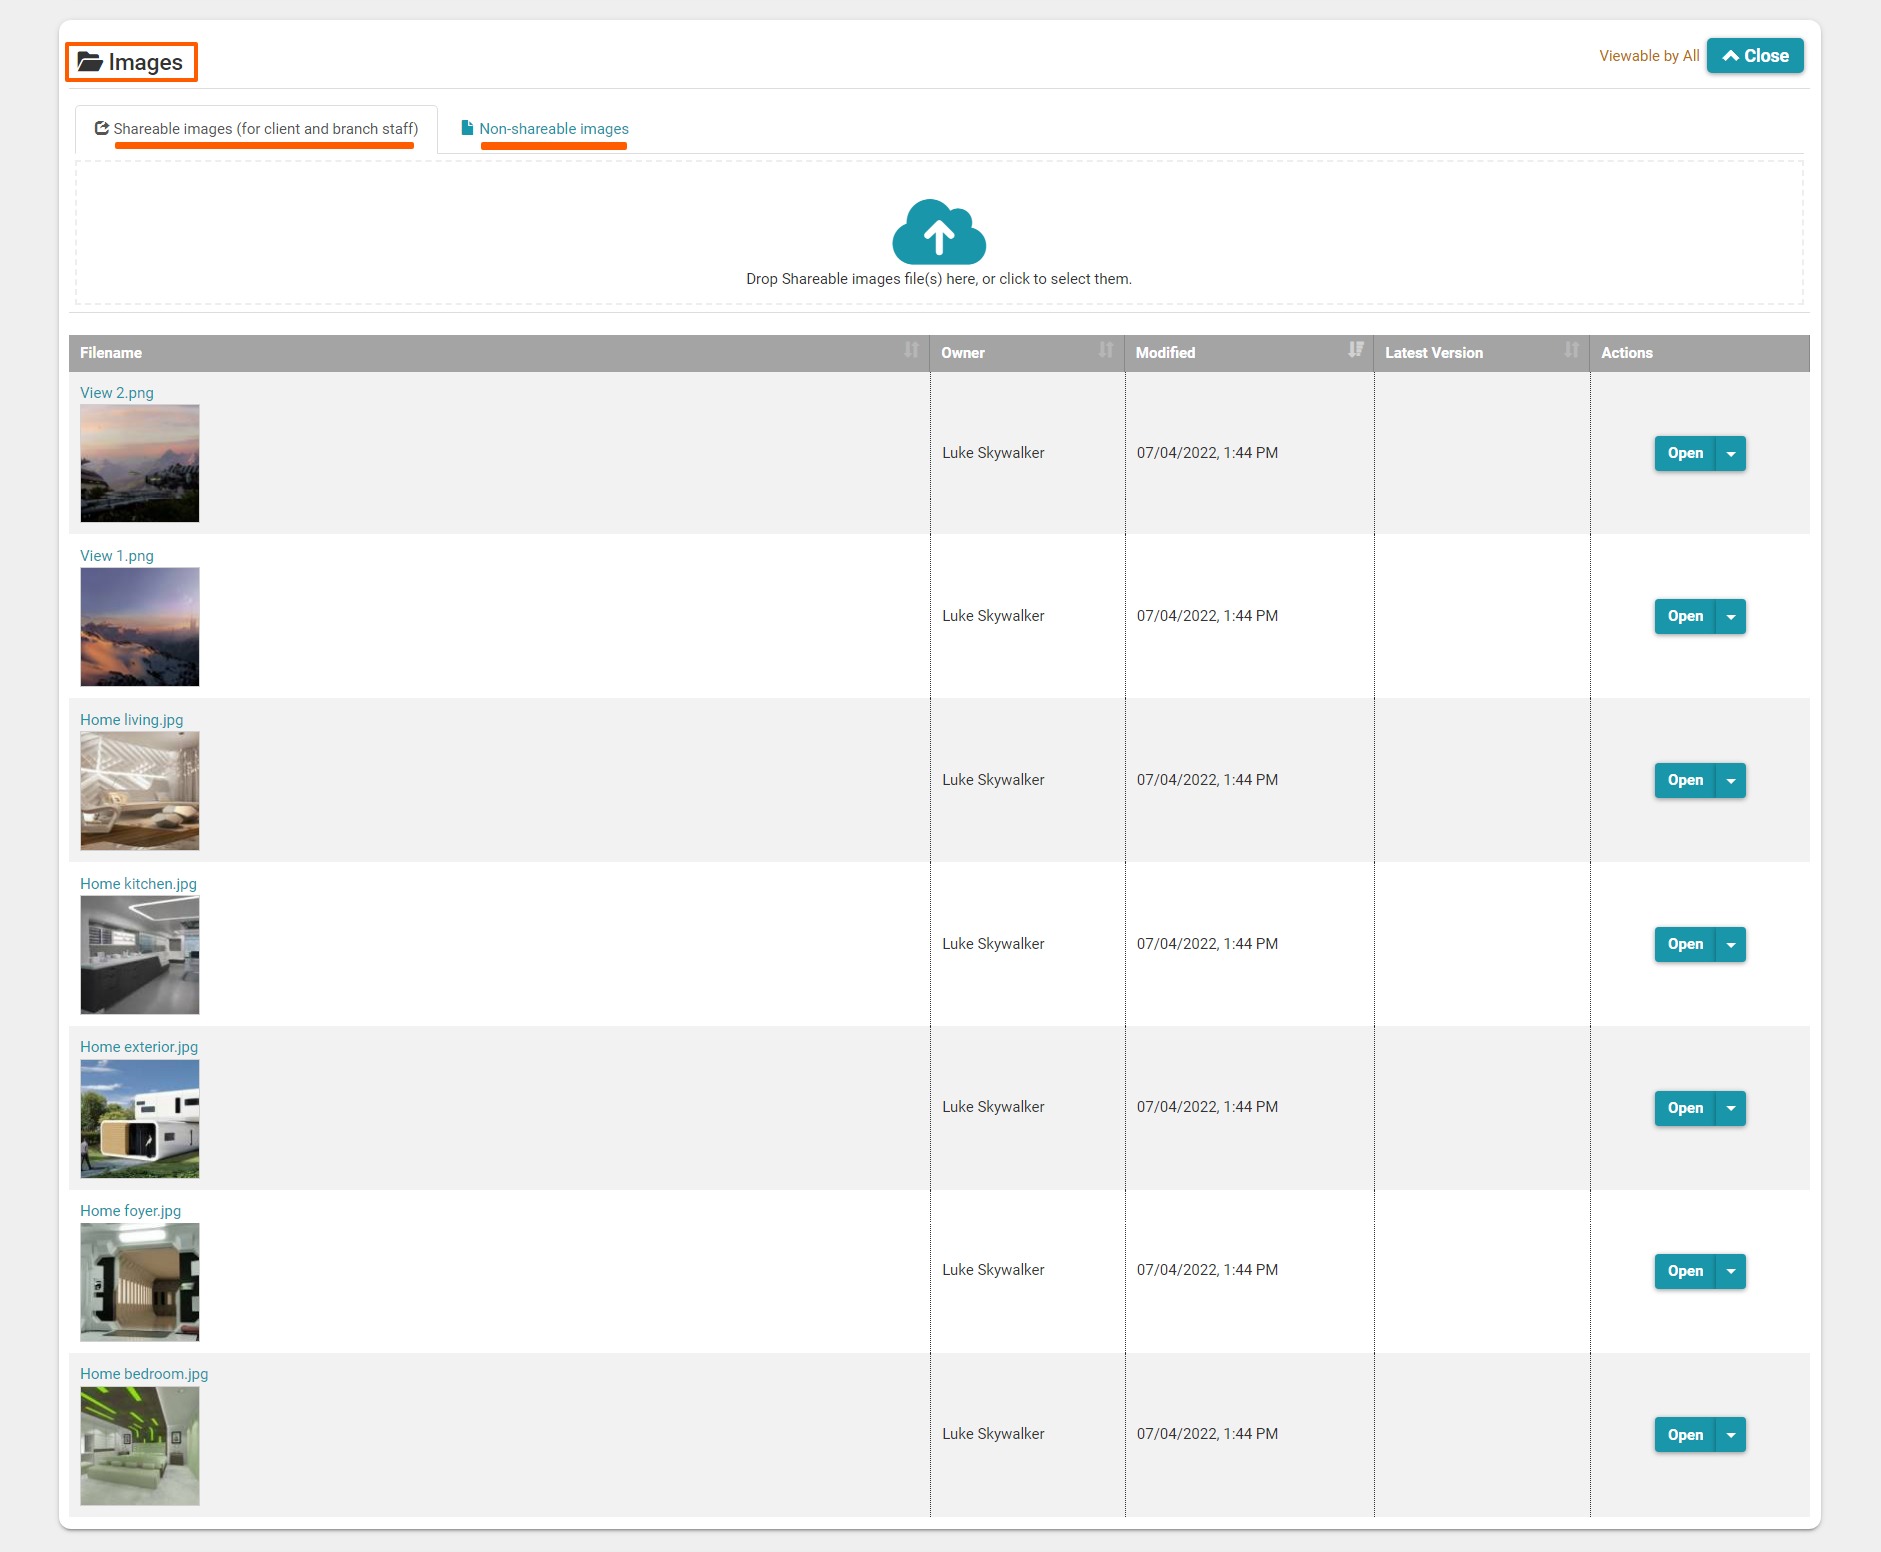Expand action dropdown for Home exterior.jpg
The image size is (1881, 1552).
pyautogui.click(x=1731, y=1108)
